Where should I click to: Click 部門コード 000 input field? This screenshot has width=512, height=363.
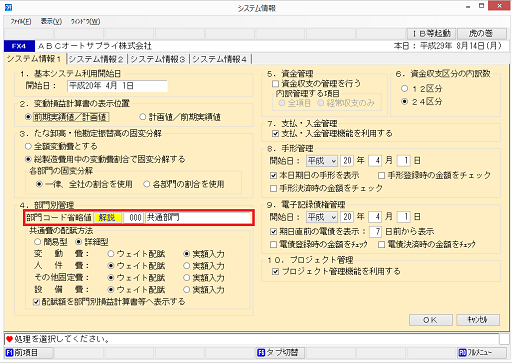pyautogui.click(x=134, y=218)
